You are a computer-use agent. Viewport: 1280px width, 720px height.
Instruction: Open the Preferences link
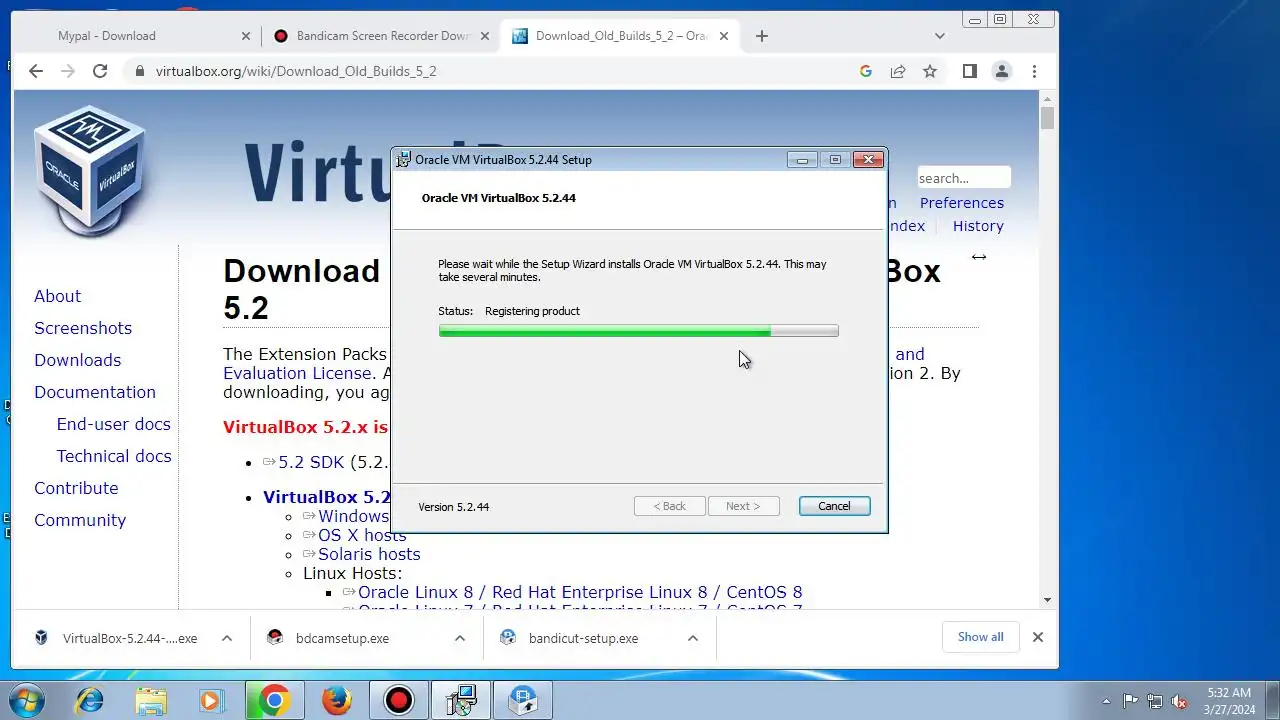(961, 203)
